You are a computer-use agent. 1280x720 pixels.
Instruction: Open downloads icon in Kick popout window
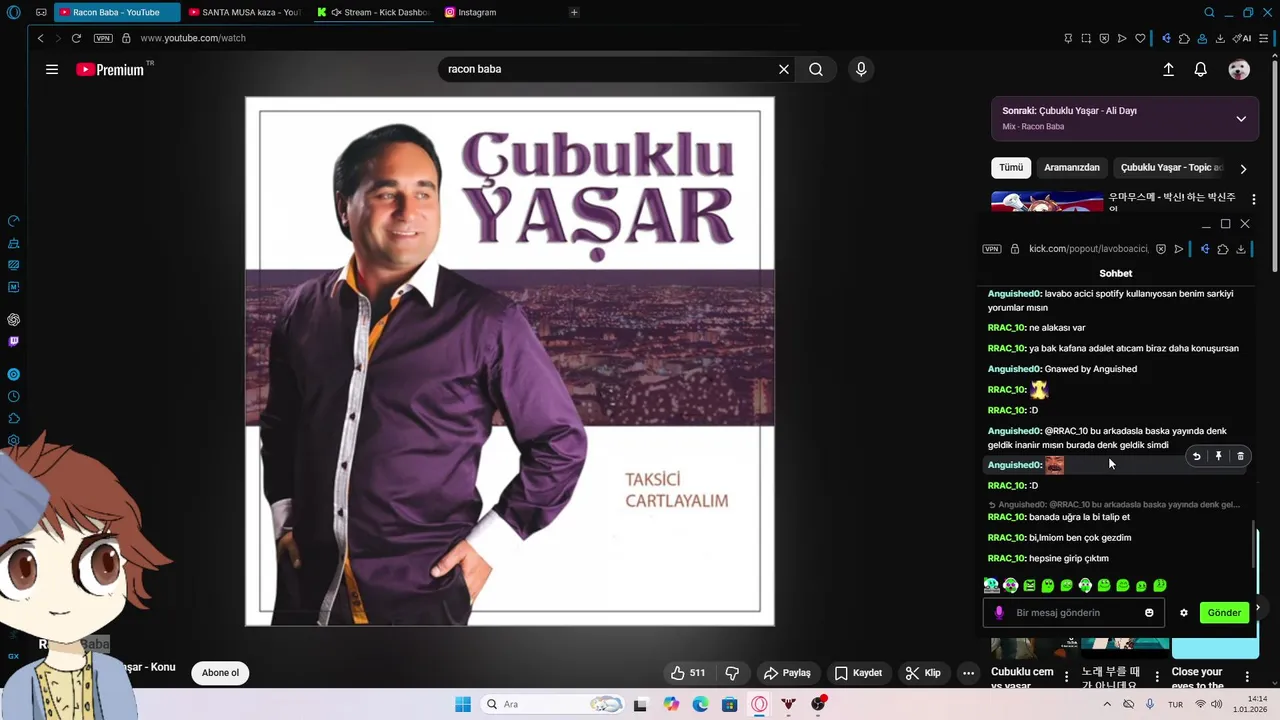tap(1241, 249)
